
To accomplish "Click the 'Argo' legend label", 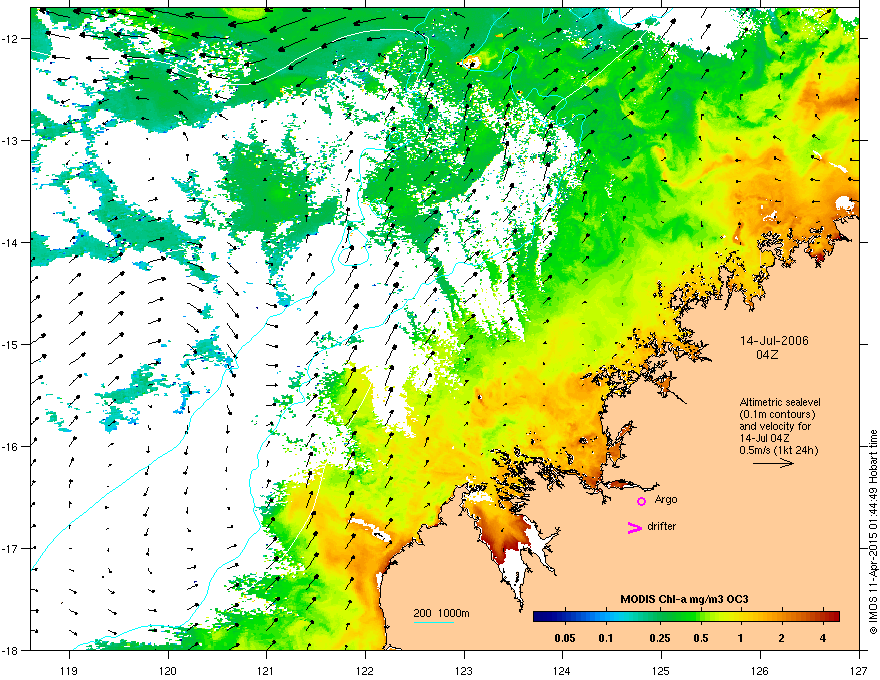I will coord(666,499).
